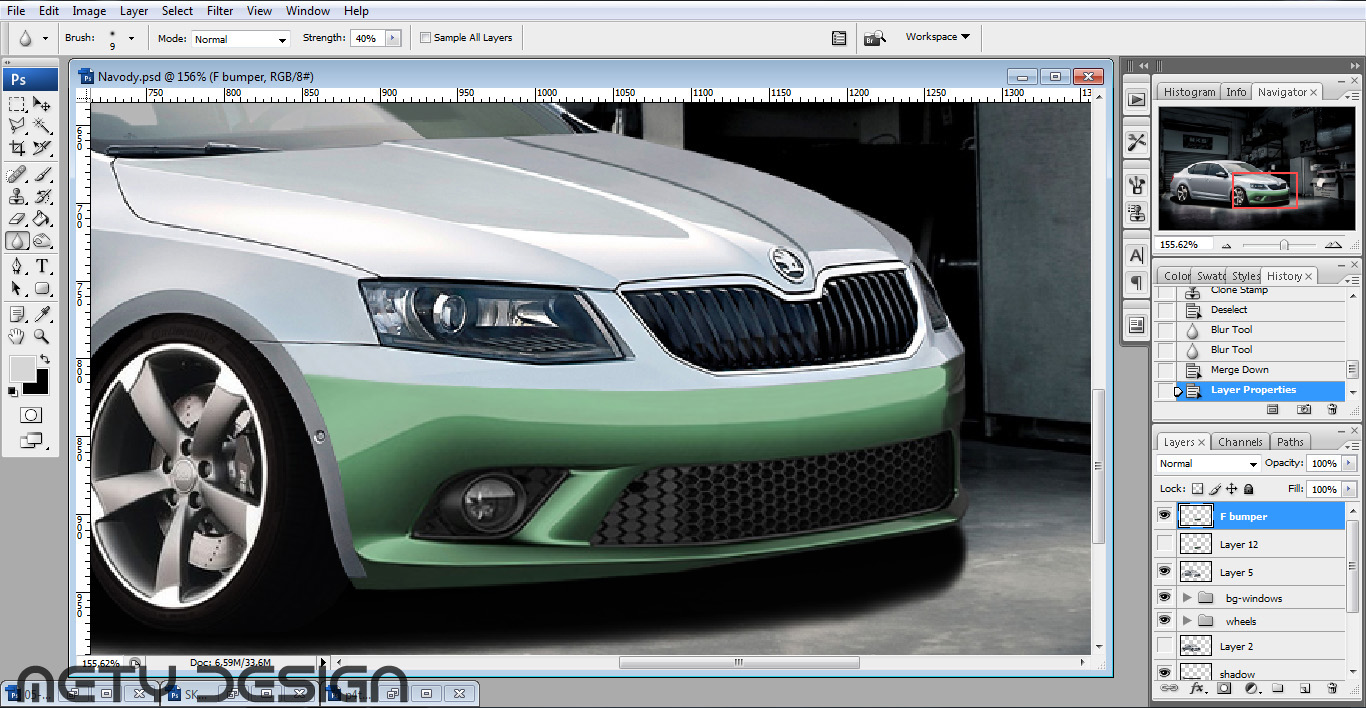Select the Rectangular Marquee tool
Screen dimensions: 1366x708
click(17, 104)
